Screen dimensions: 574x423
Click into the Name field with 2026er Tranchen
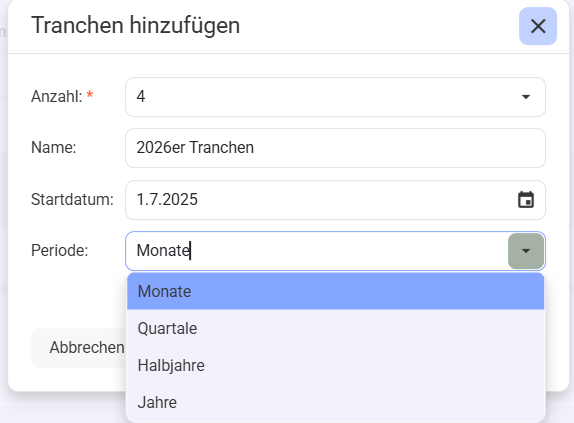pyautogui.click(x=335, y=148)
